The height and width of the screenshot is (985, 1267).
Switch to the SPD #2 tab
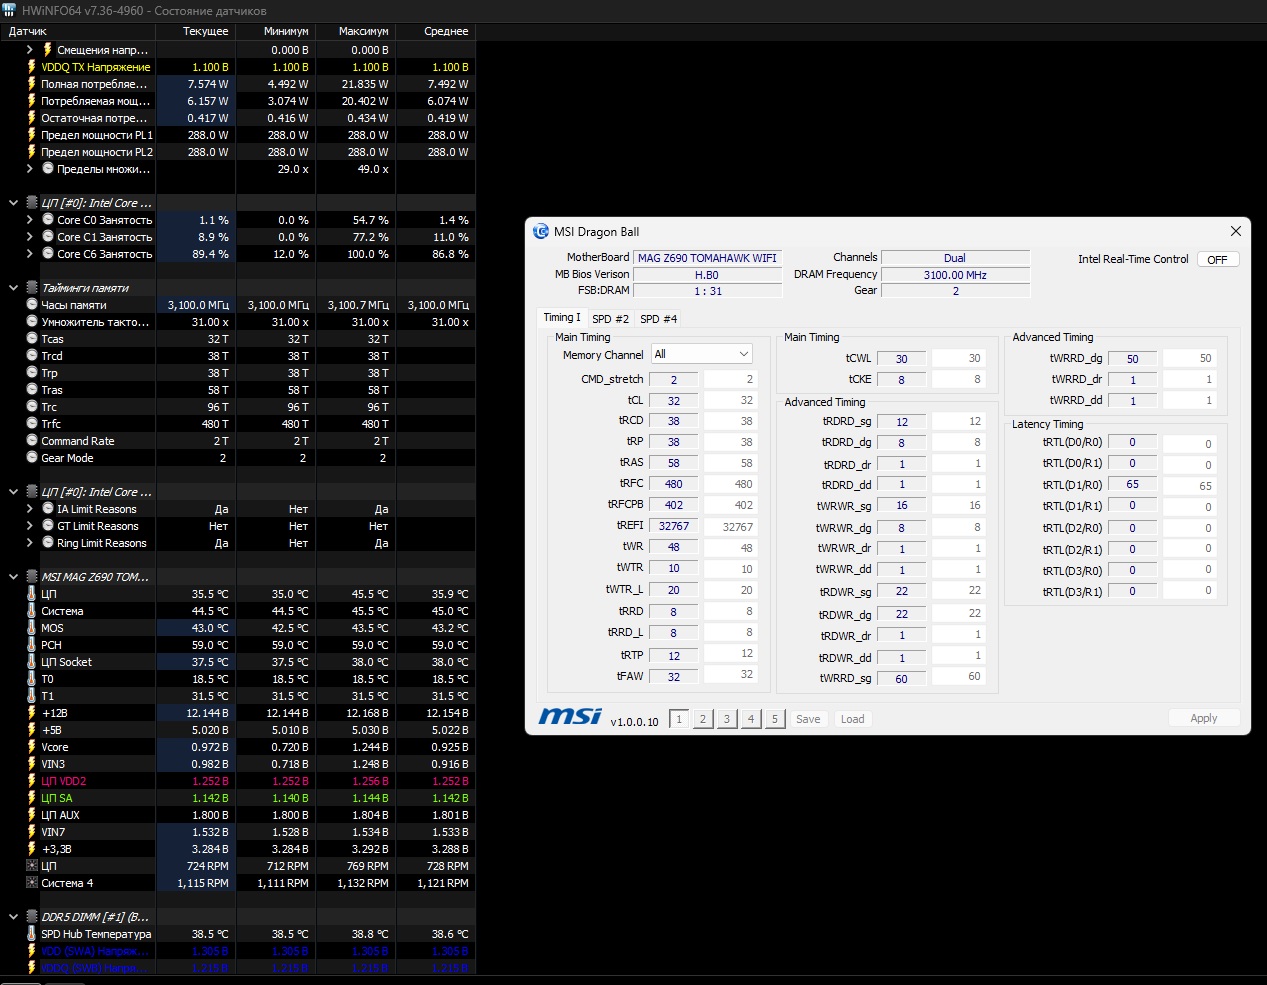coord(610,319)
